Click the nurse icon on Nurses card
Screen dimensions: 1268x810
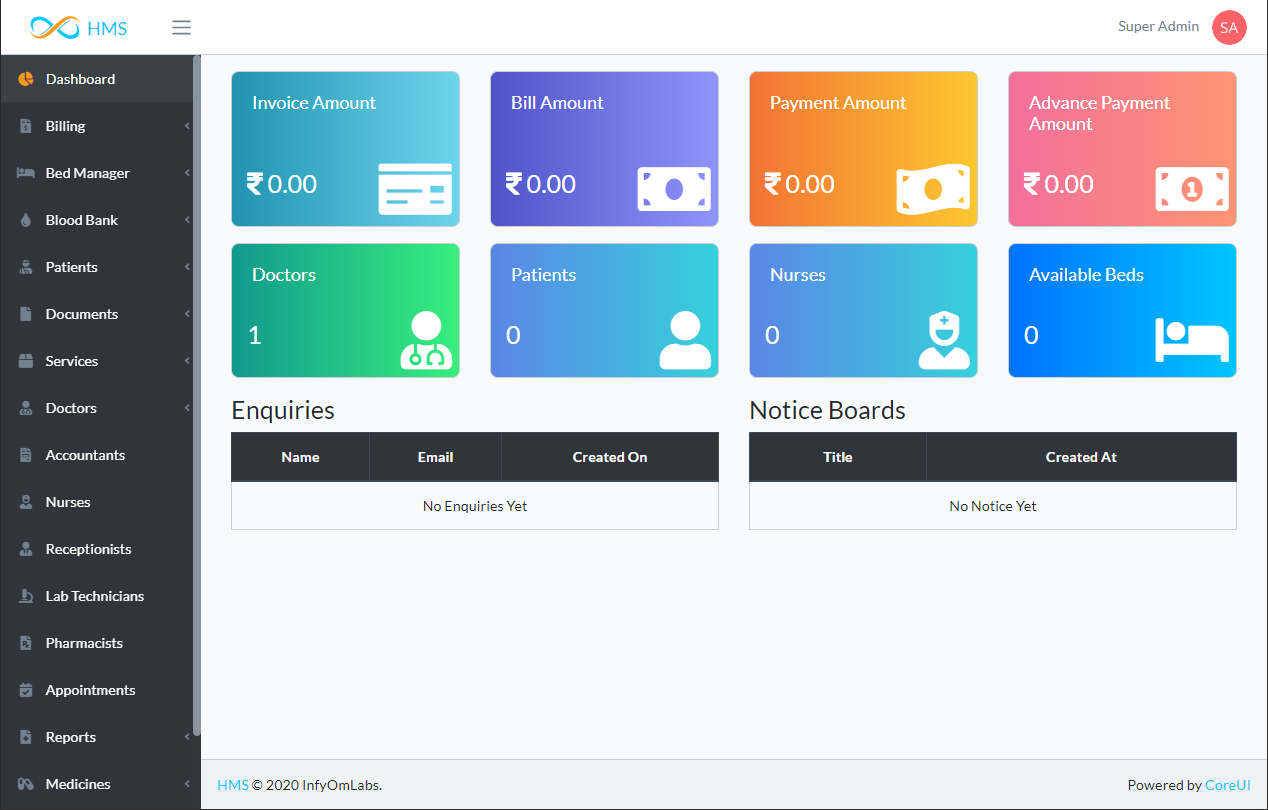pos(944,340)
